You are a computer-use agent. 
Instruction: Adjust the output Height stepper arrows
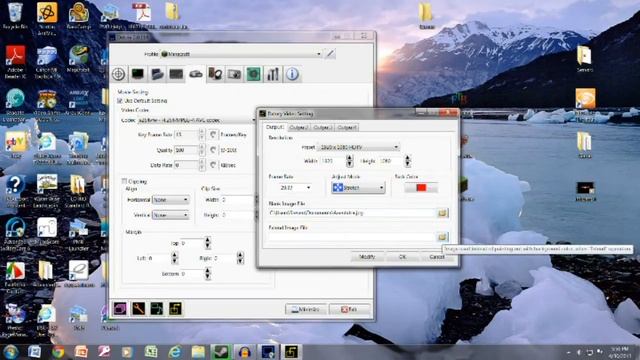tap(407, 161)
